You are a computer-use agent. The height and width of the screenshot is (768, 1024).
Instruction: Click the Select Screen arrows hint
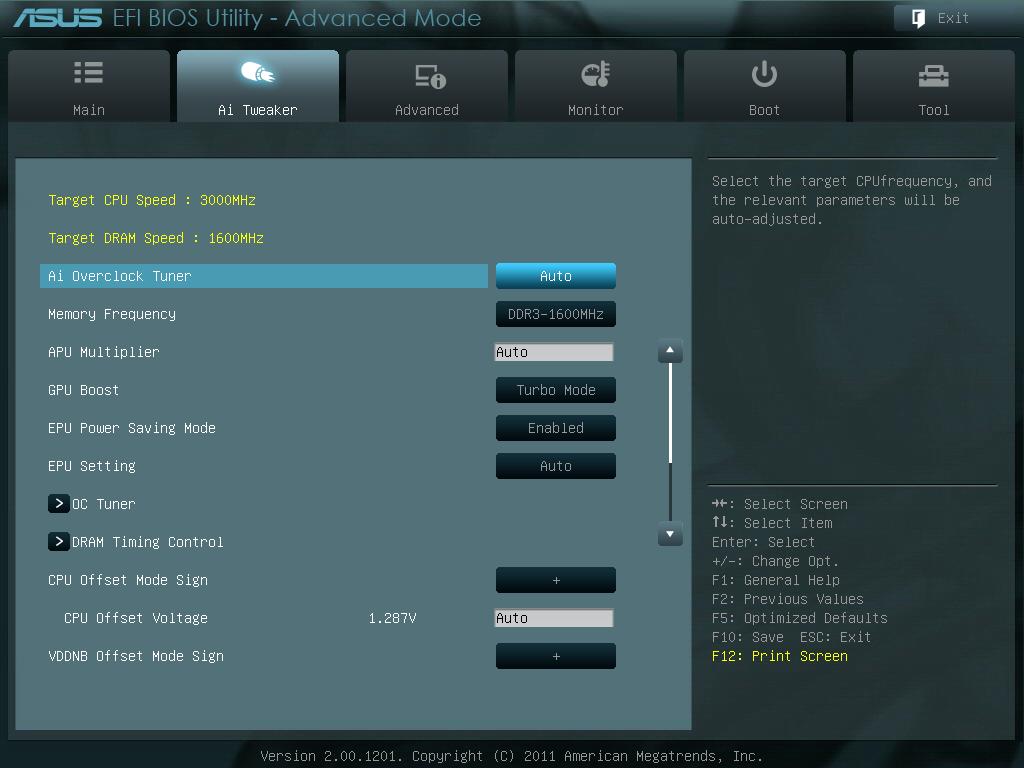(x=779, y=504)
